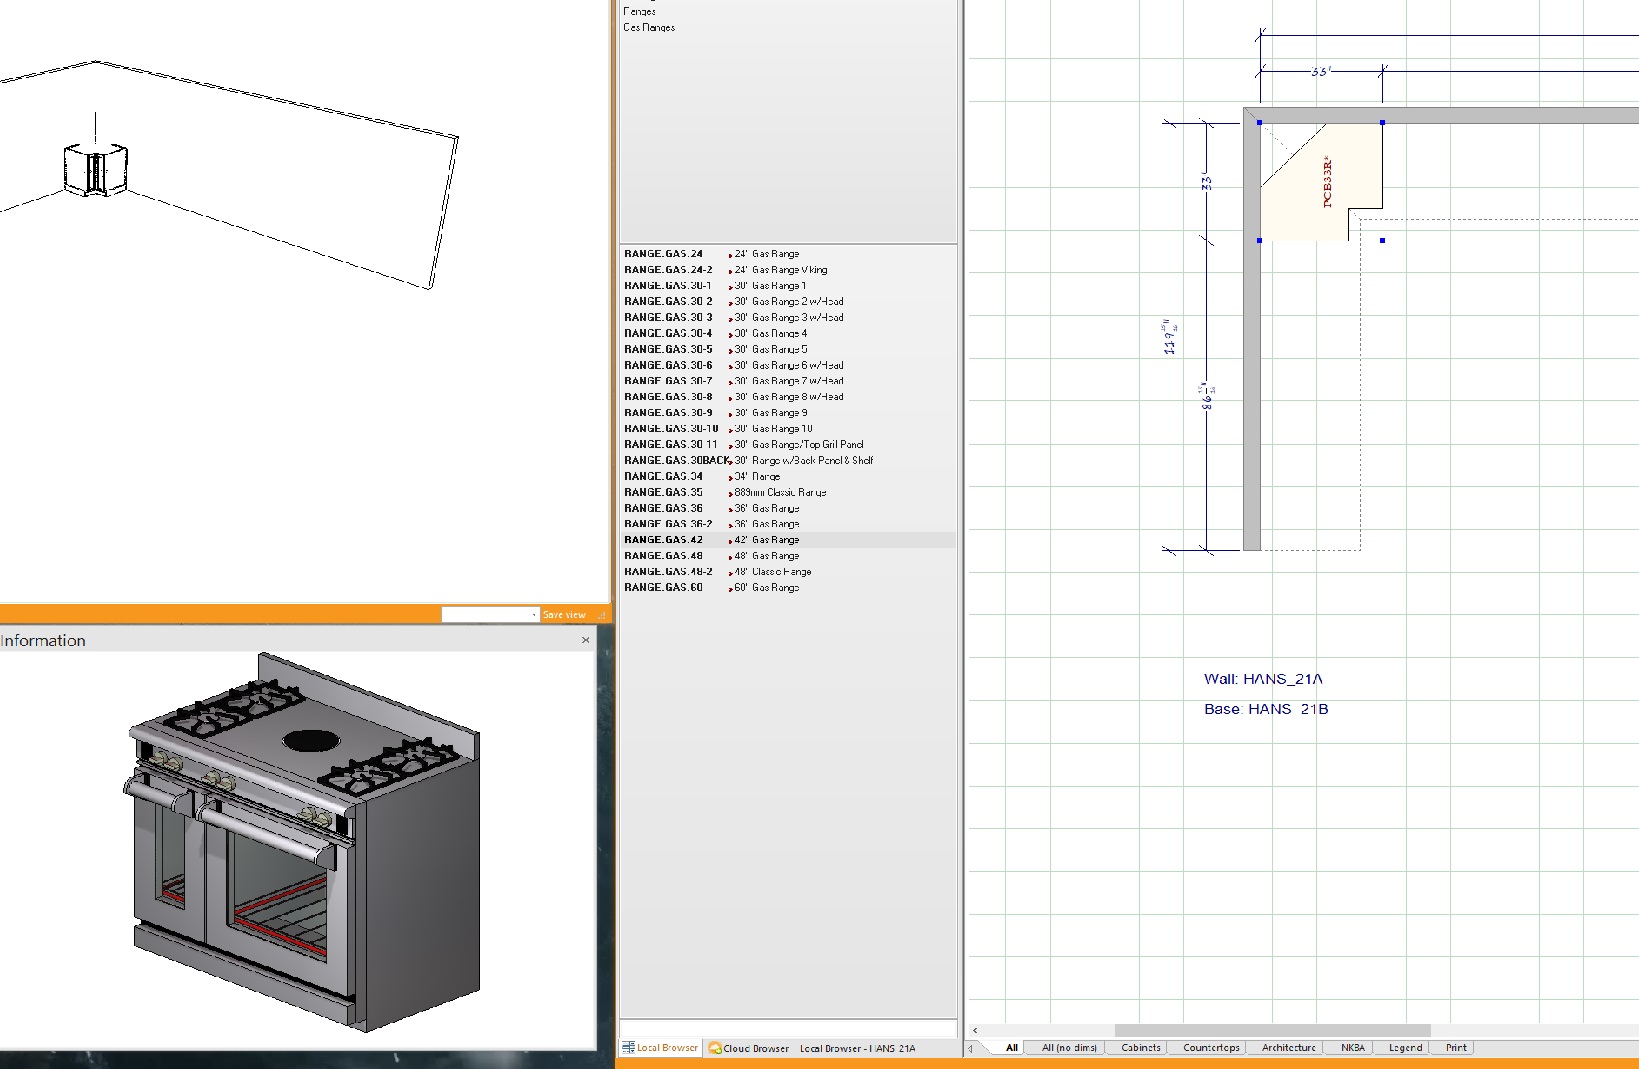This screenshot has height=1069, width=1639.
Task: Open the NKBA view tab
Action: (1352, 1048)
